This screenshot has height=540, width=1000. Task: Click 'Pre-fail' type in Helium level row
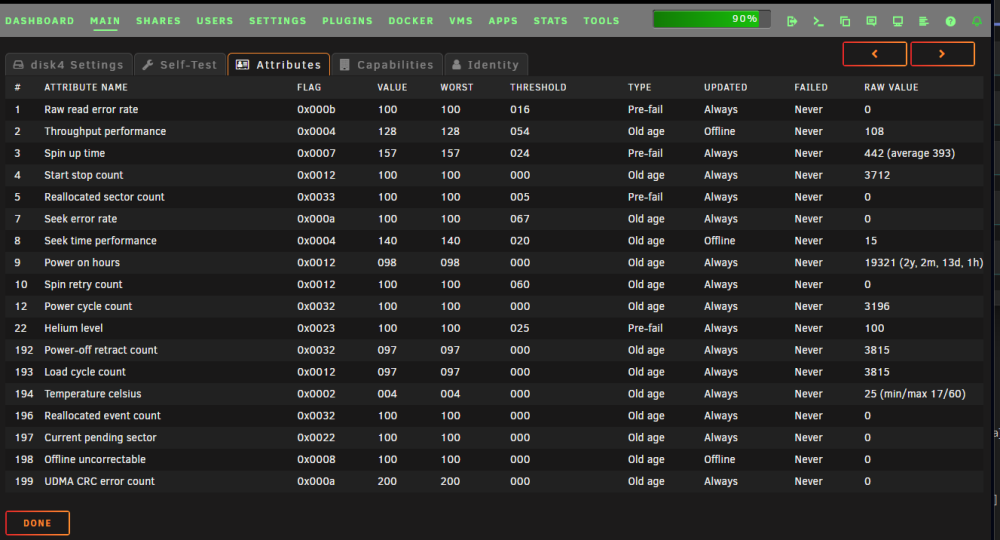(645, 328)
